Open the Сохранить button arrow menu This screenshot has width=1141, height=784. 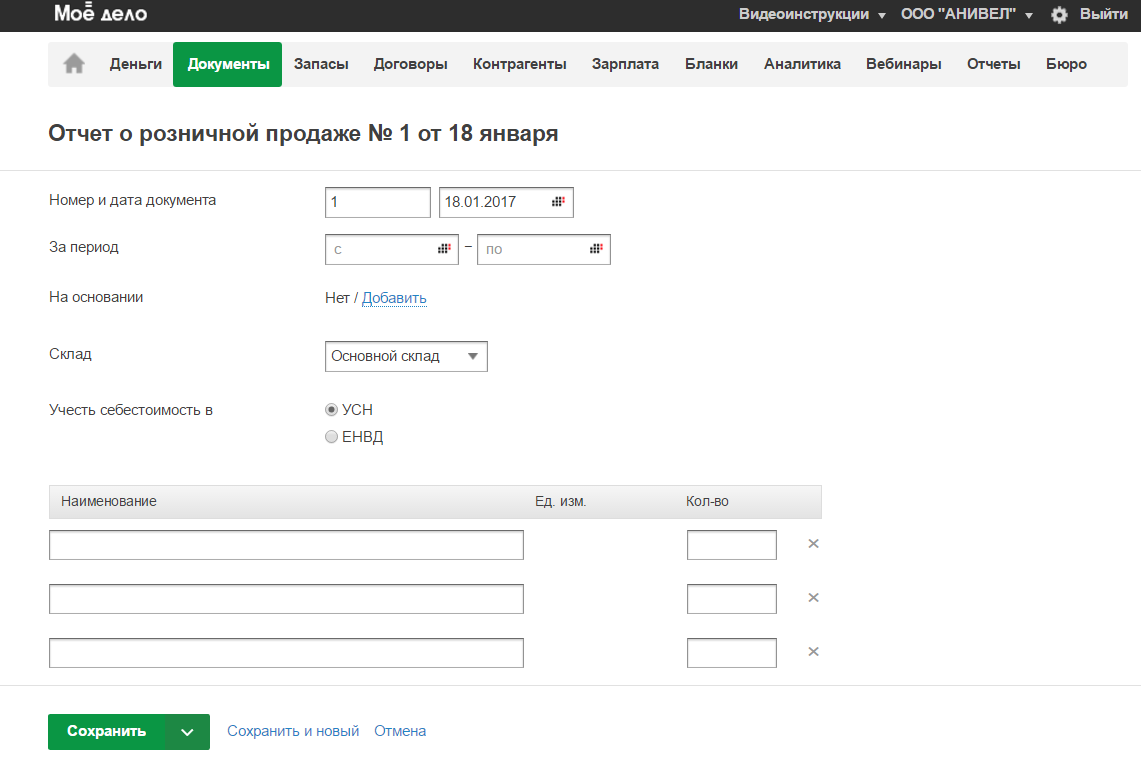[187, 732]
